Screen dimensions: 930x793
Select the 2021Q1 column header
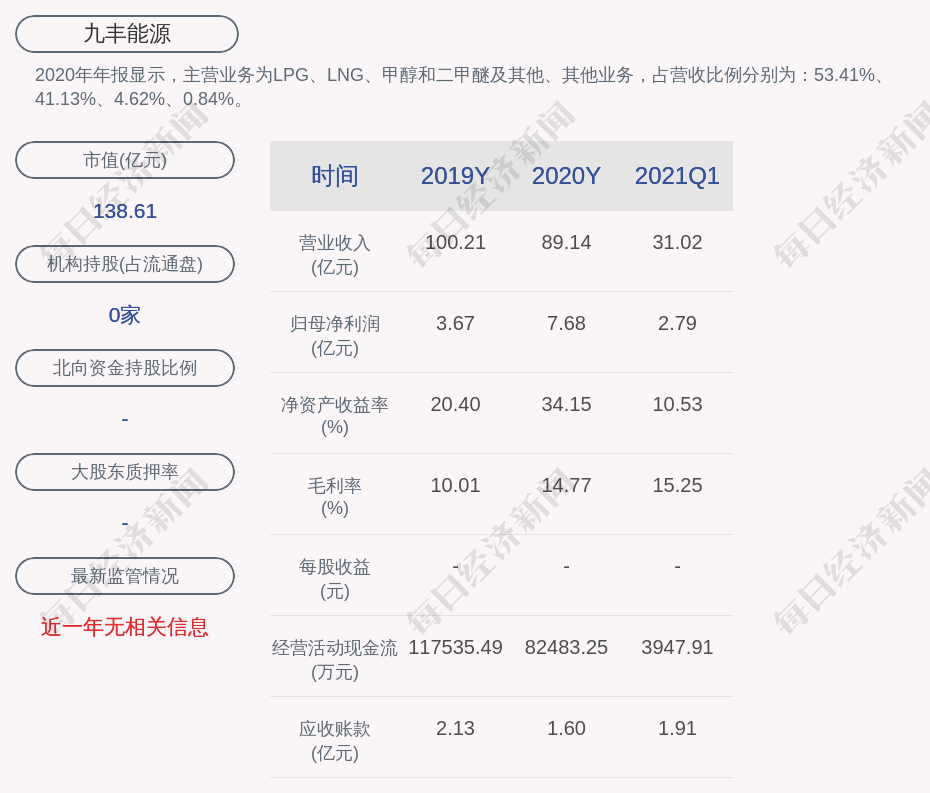tap(677, 176)
